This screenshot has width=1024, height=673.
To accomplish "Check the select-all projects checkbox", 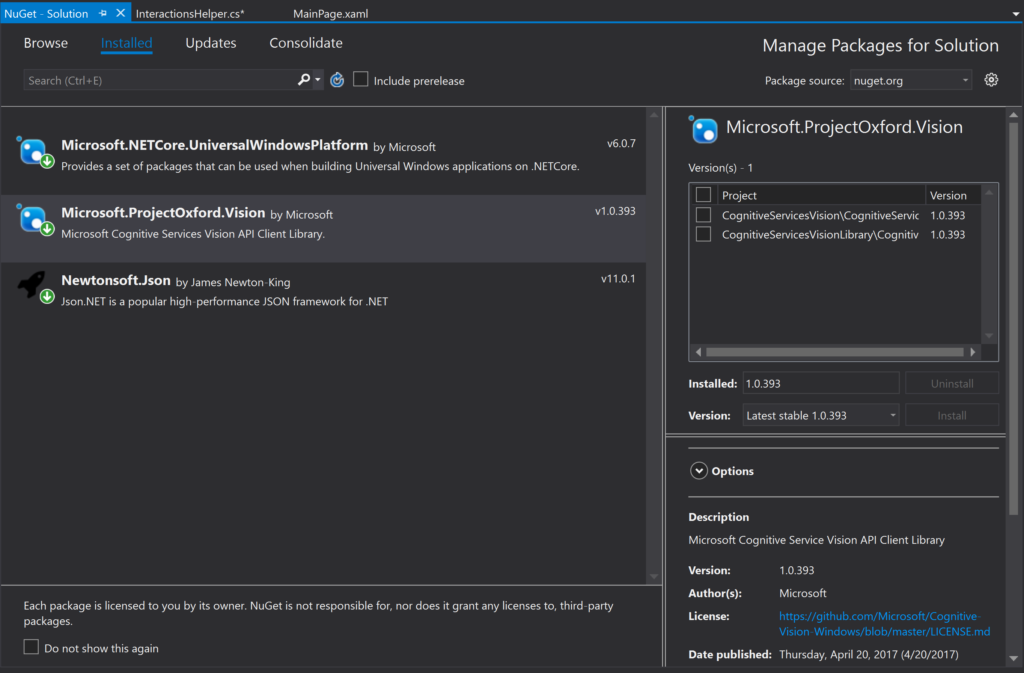I will [703, 195].
